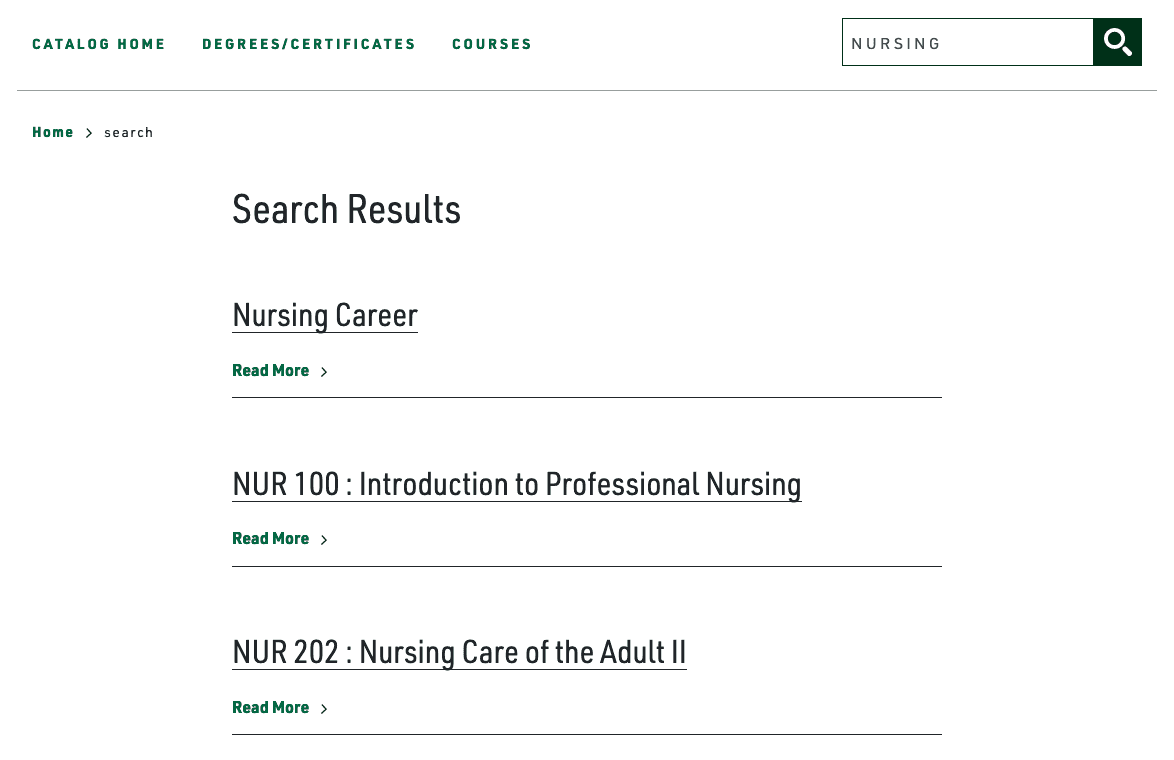Open the Courses navigation item
Image resolution: width=1174 pixels, height=760 pixels.
[x=492, y=44]
